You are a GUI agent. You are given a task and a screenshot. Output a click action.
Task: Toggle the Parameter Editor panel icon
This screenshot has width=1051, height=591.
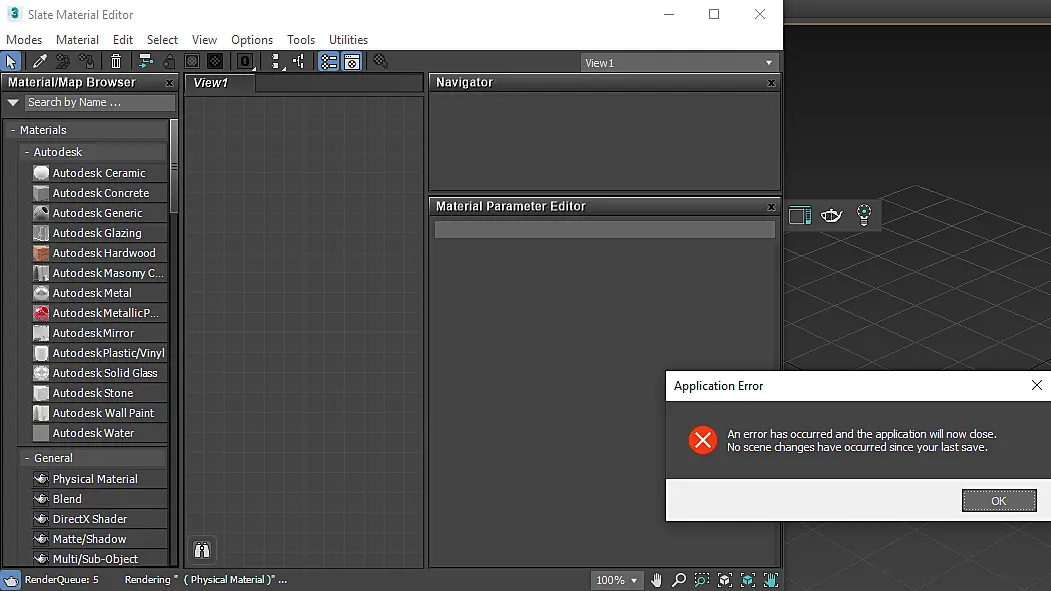[352, 62]
